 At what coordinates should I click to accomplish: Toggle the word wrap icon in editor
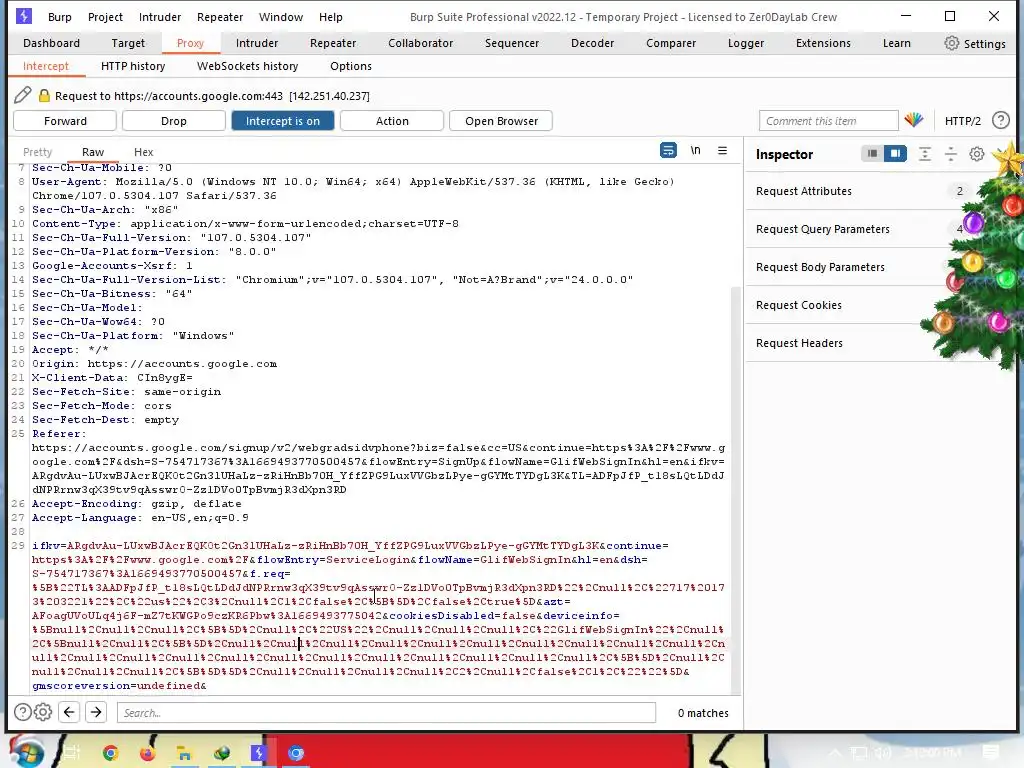(668, 150)
